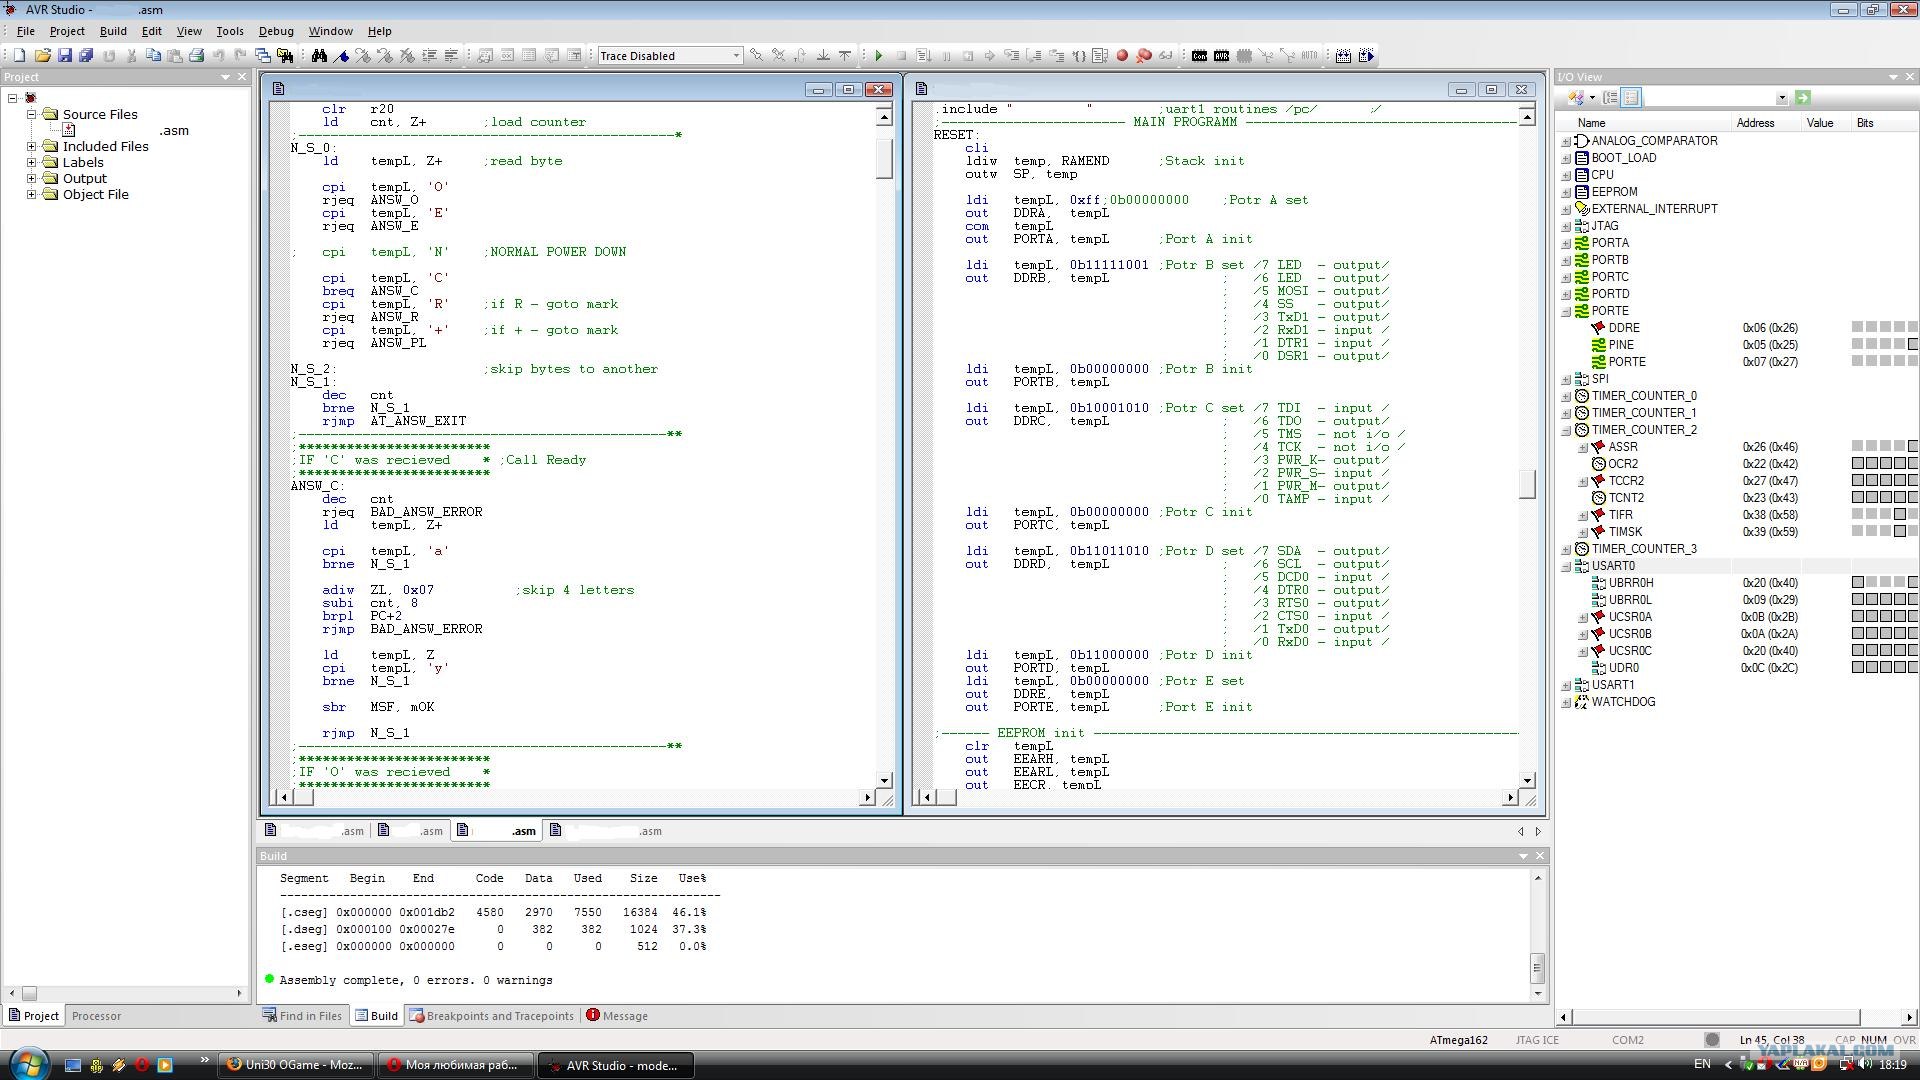Switch to the Message tab
1920x1080 pixels.
click(617, 1016)
